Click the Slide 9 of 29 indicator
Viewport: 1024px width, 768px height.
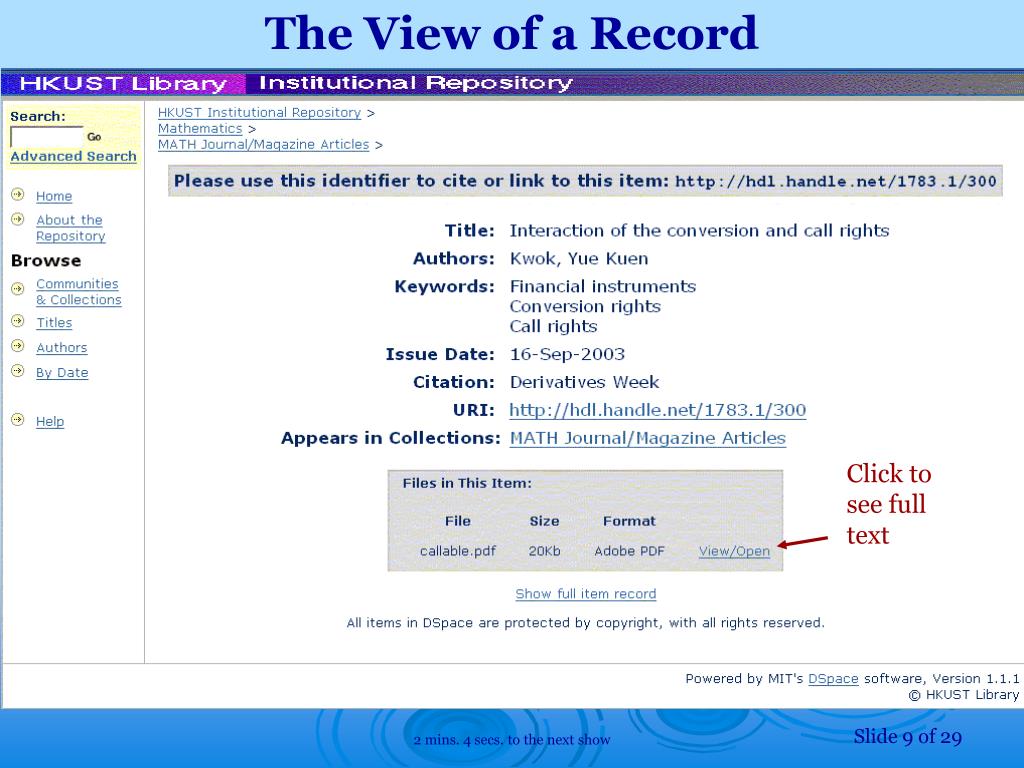[x=908, y=737]
